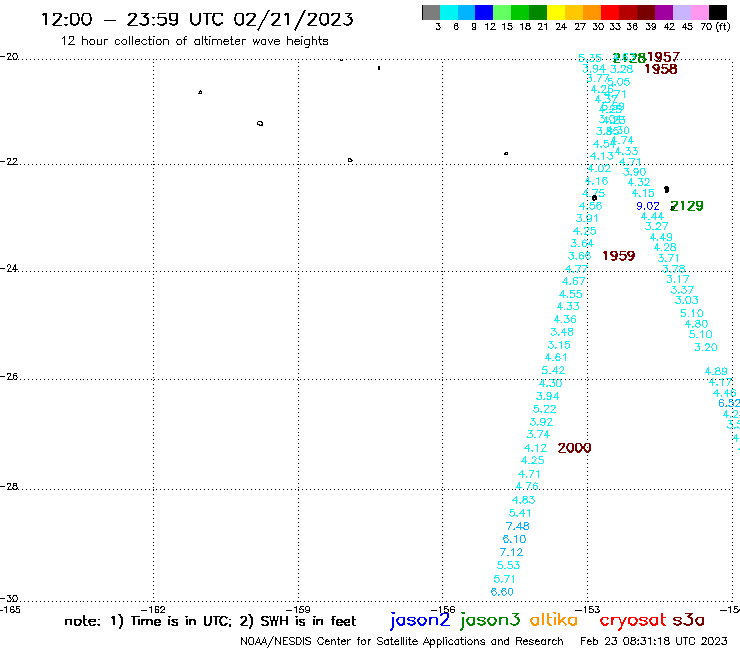Click the dark red 's3a' satellite label
The width and height of the screenshot is (740, 650).
coord(688,620)
